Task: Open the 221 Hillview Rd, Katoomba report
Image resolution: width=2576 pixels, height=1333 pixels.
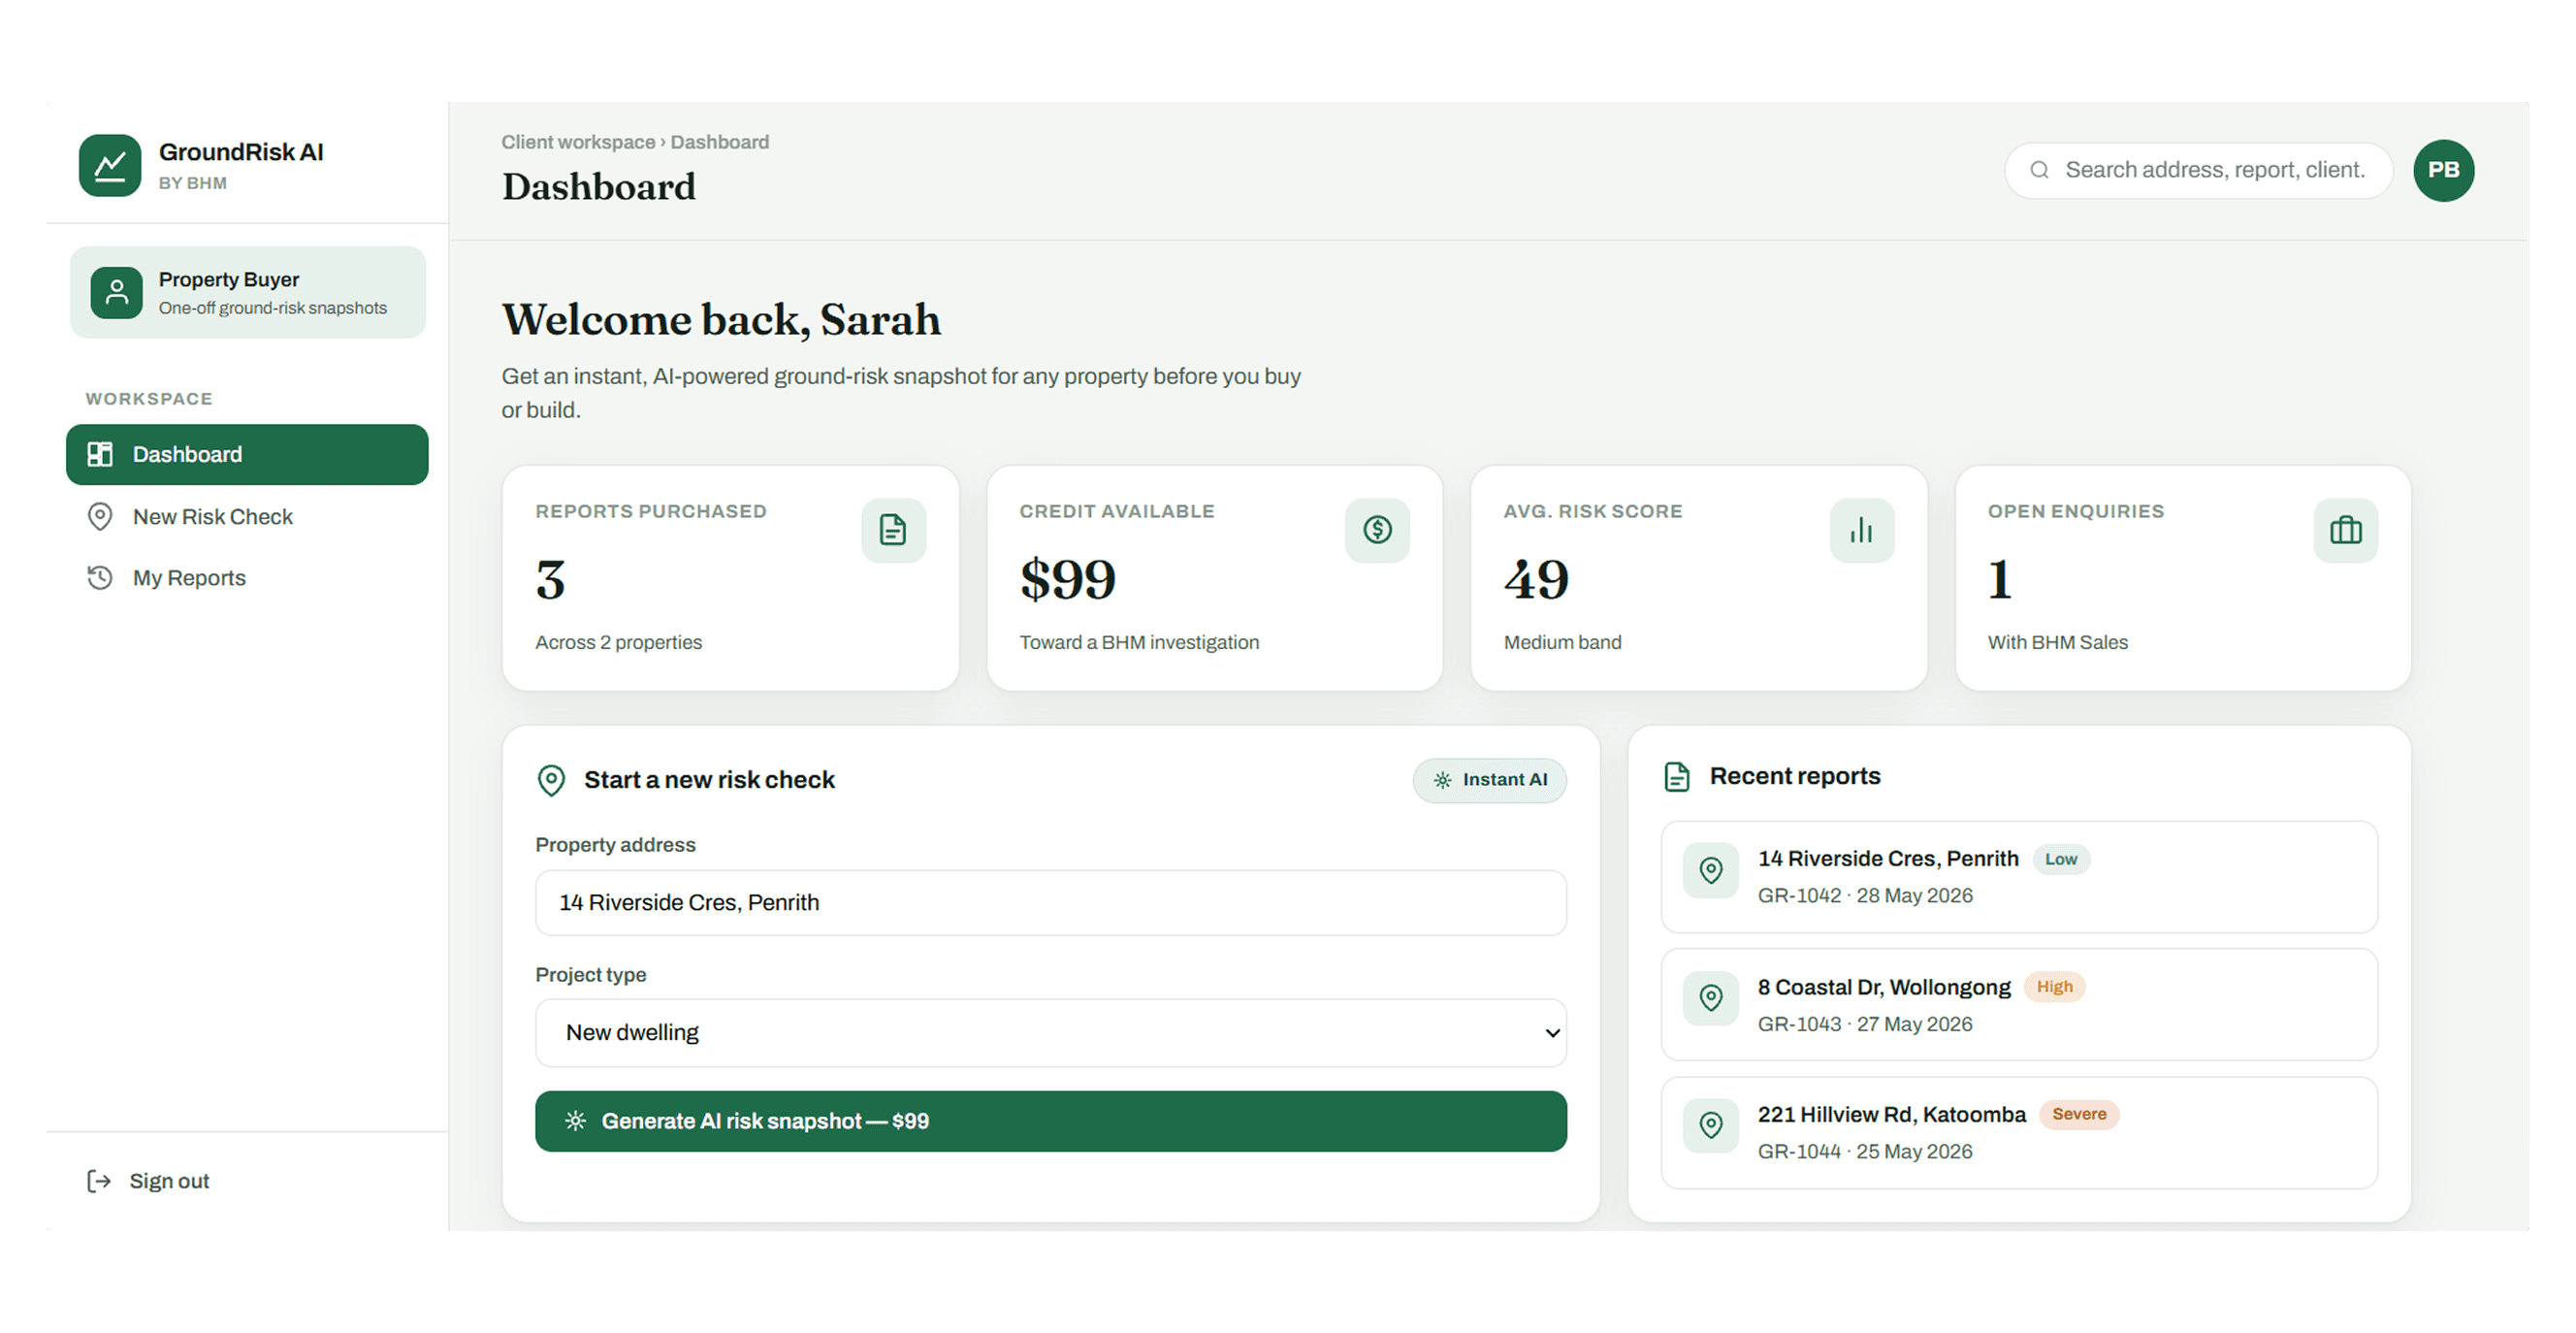Action: pos(2019,1132)
